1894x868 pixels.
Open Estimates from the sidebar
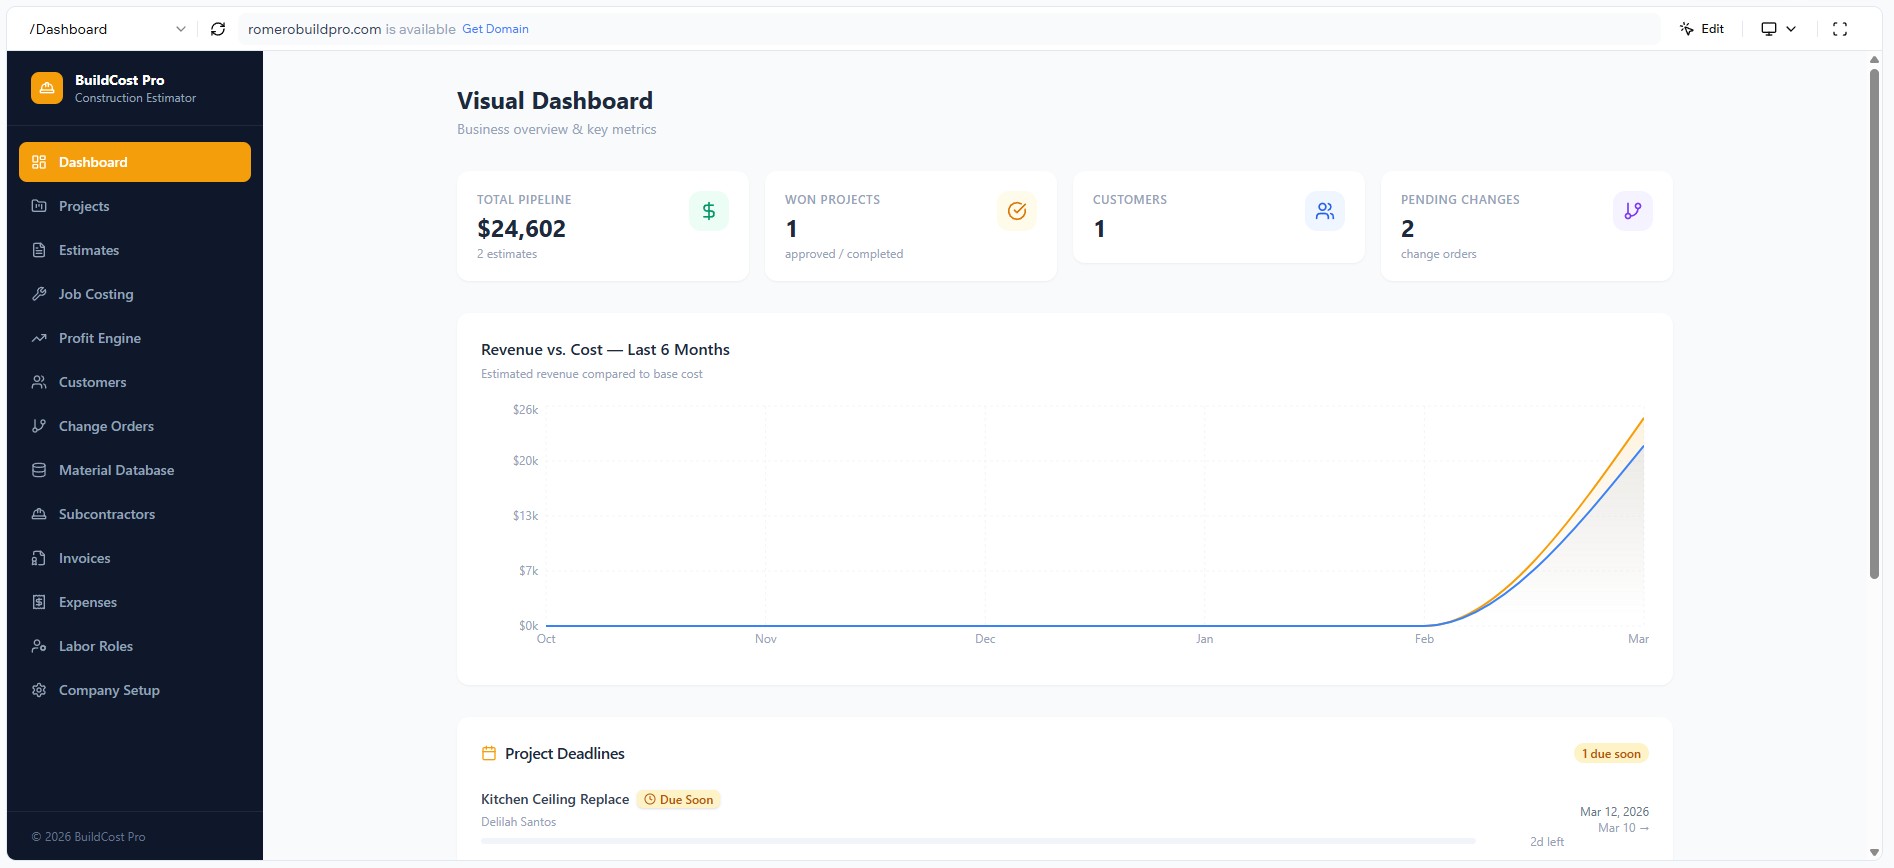(x=135, y=250)
